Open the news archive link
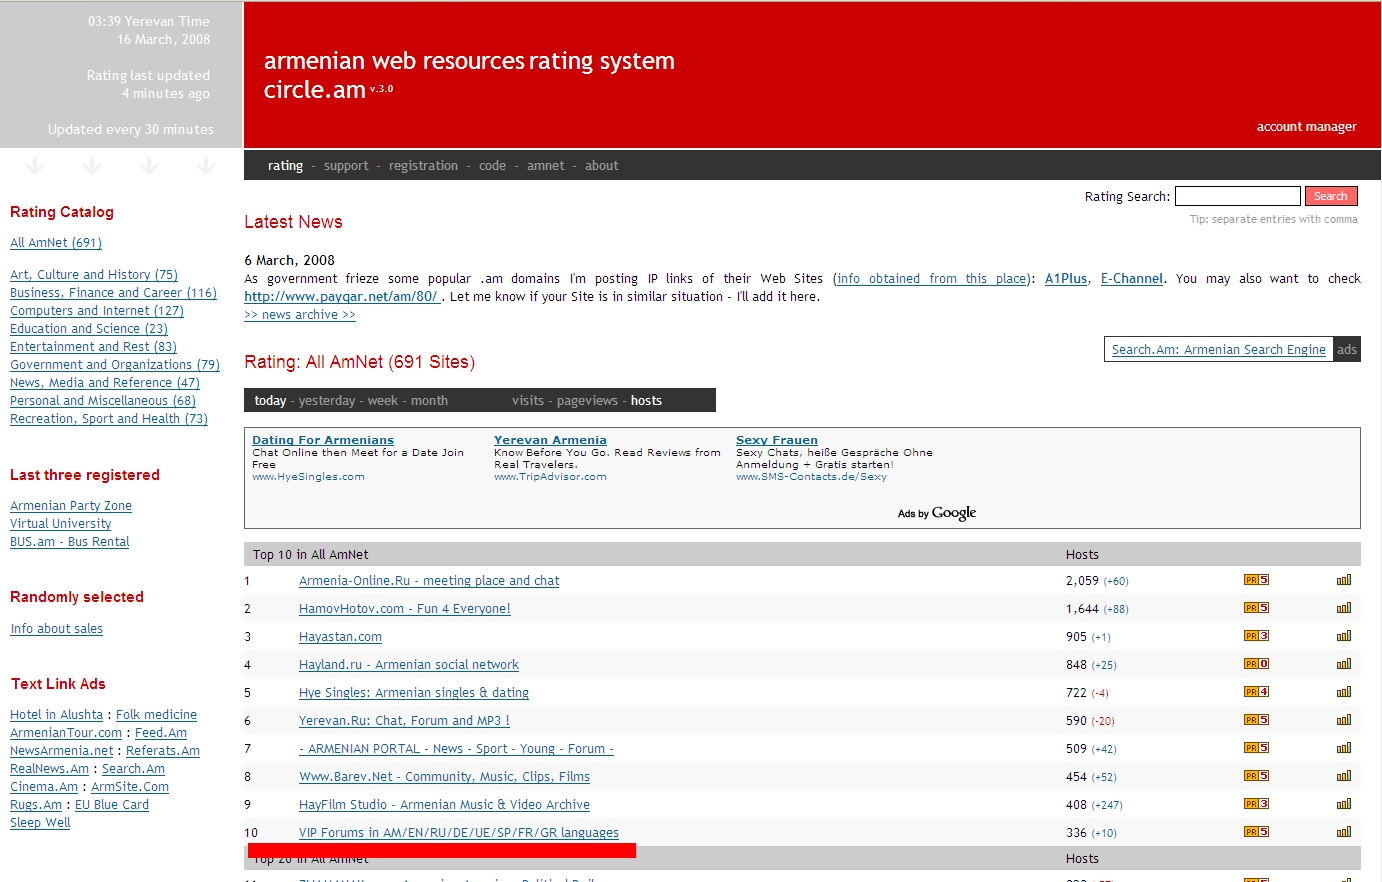The image size is (1382, 882). point(299,315)
